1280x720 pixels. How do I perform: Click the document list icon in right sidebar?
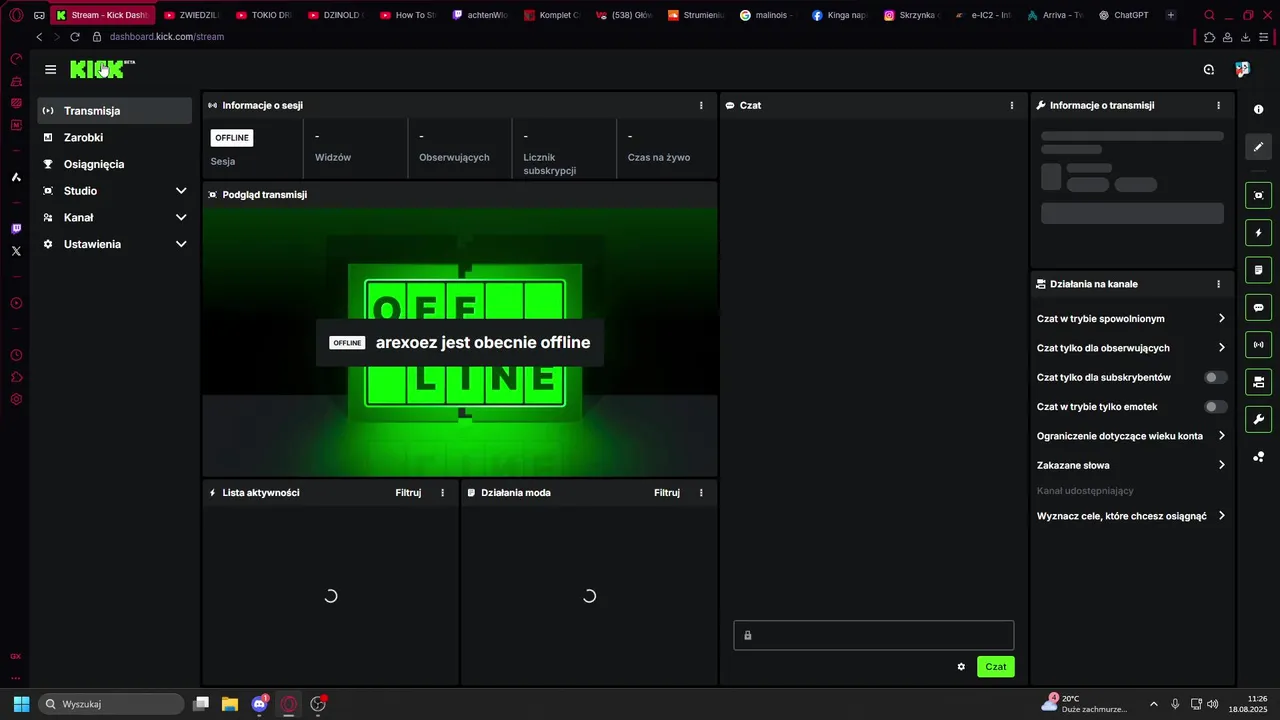1258,270
